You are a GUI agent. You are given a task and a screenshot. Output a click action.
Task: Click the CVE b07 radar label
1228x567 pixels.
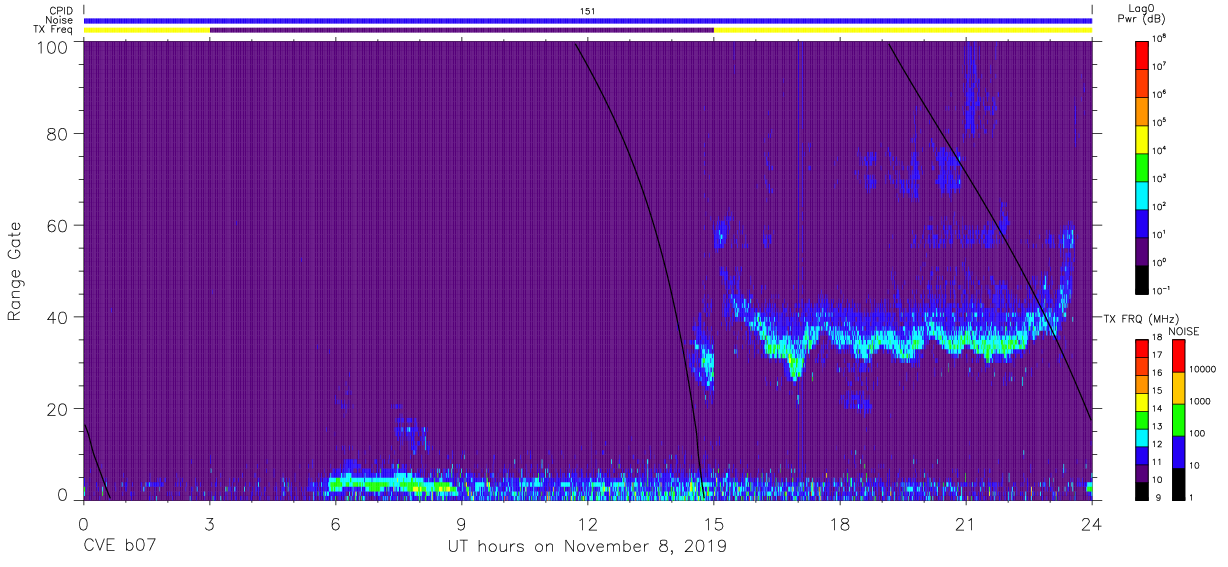(x=119, y=547)
